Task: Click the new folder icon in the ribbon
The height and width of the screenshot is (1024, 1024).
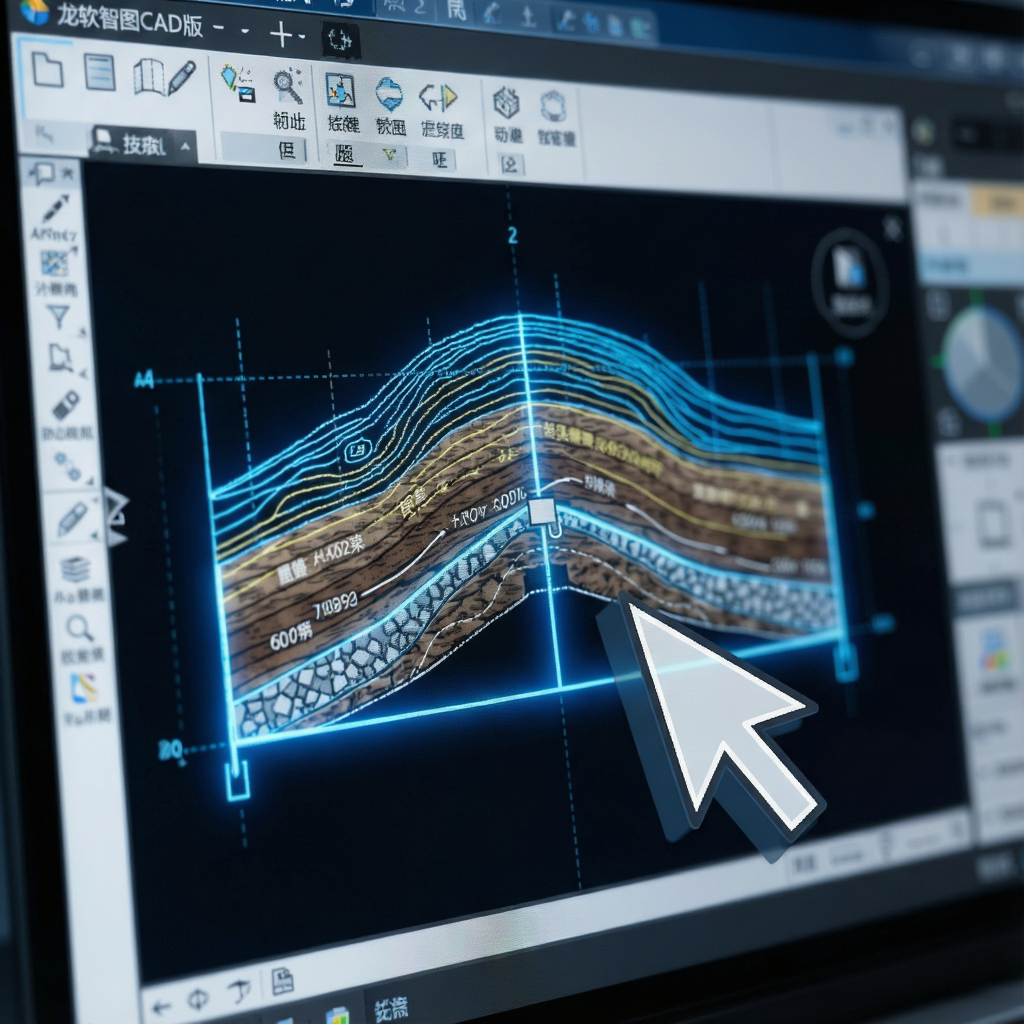Action: [48, 69]
